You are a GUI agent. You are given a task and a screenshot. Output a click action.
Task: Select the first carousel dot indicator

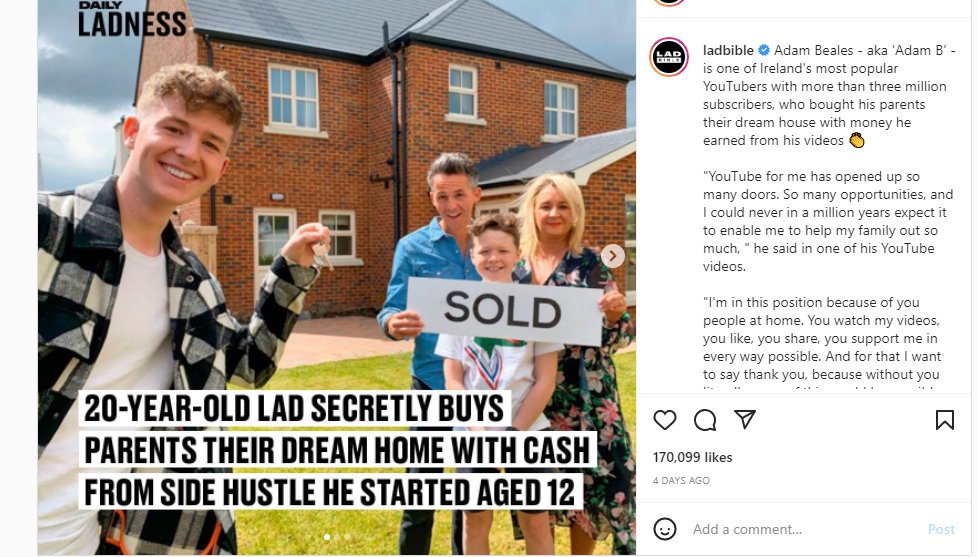coord(326,536)
